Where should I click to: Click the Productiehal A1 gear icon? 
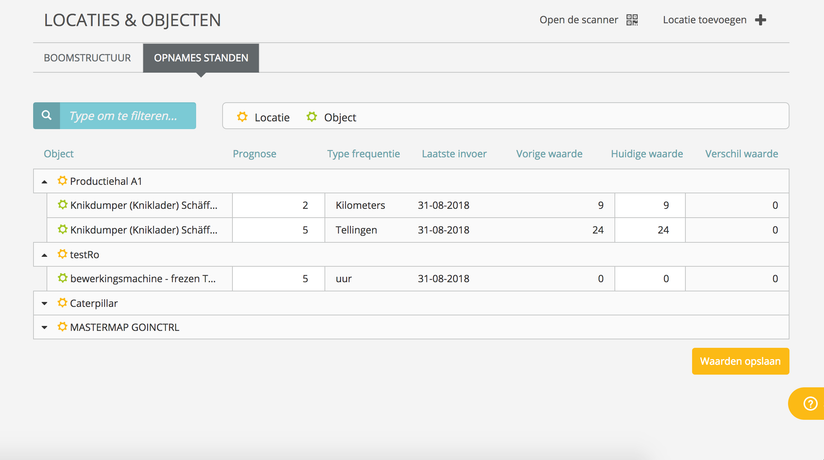(x=63, y=181)
